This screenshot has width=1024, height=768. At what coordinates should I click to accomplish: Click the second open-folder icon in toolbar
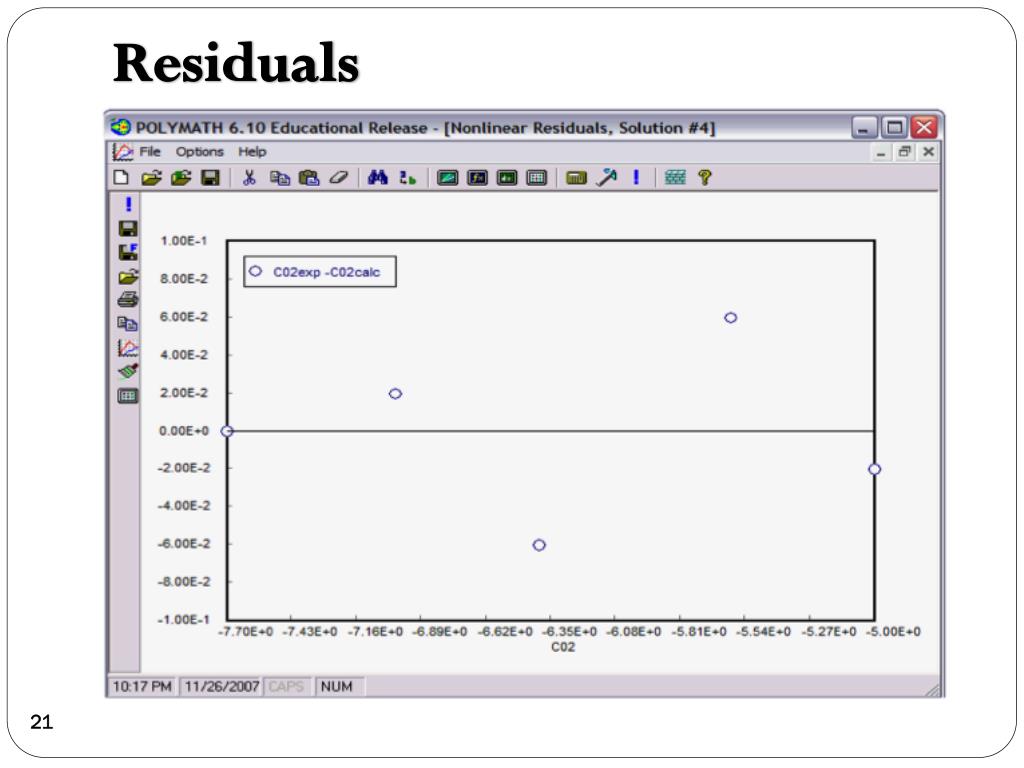coord(181,178)
